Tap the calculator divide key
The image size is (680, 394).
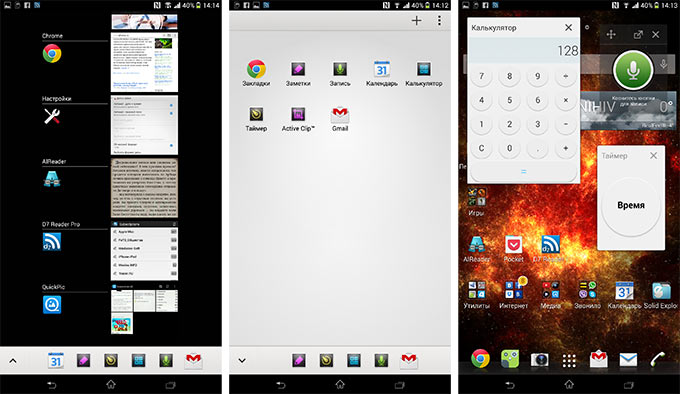566,76
